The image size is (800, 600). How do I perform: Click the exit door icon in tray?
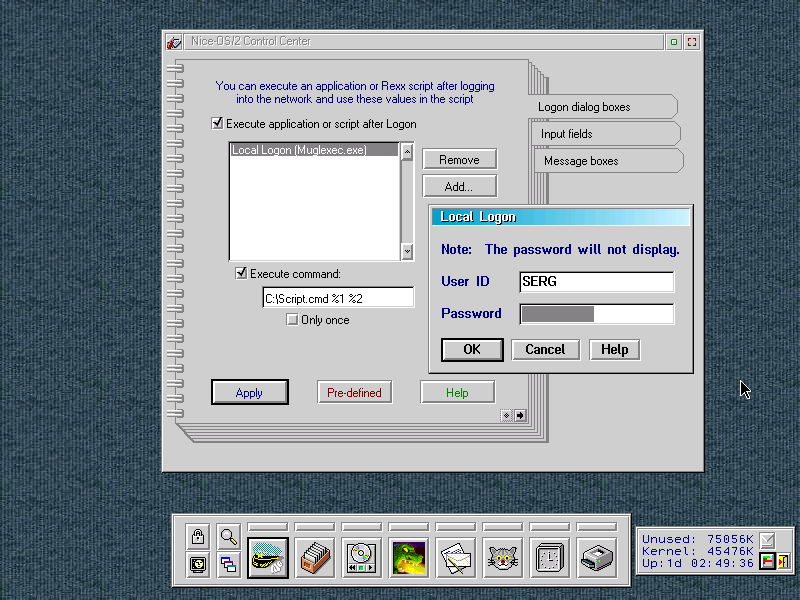point(783,562)
